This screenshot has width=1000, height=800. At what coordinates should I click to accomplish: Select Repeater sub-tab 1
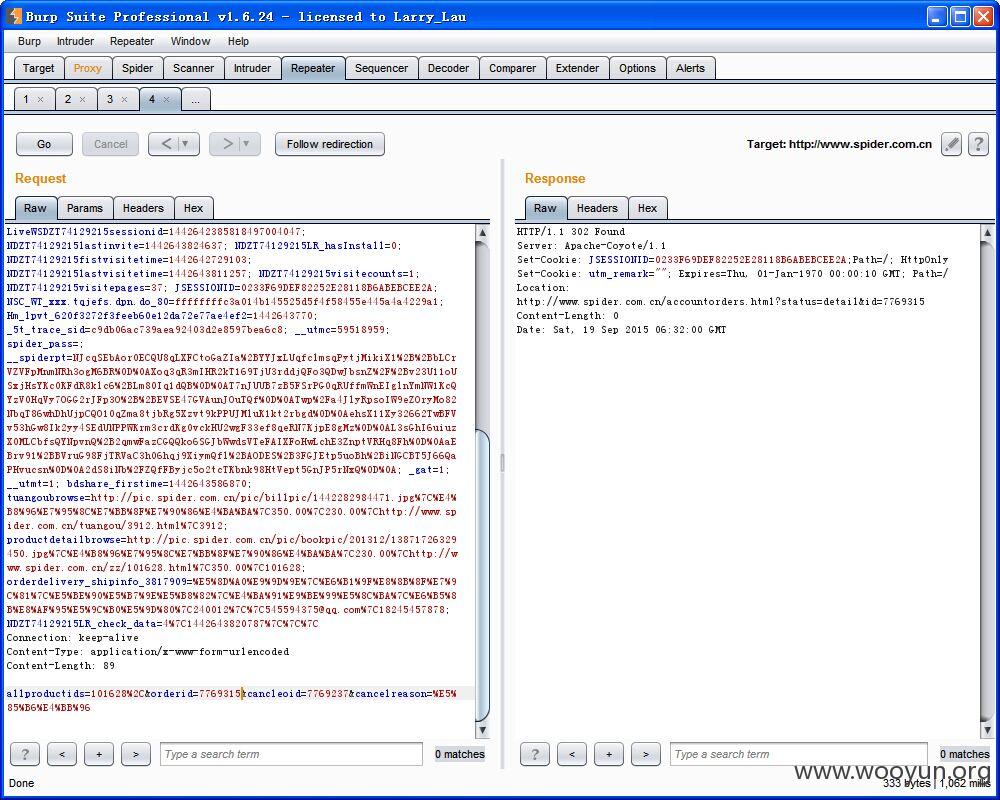[26, 100]
